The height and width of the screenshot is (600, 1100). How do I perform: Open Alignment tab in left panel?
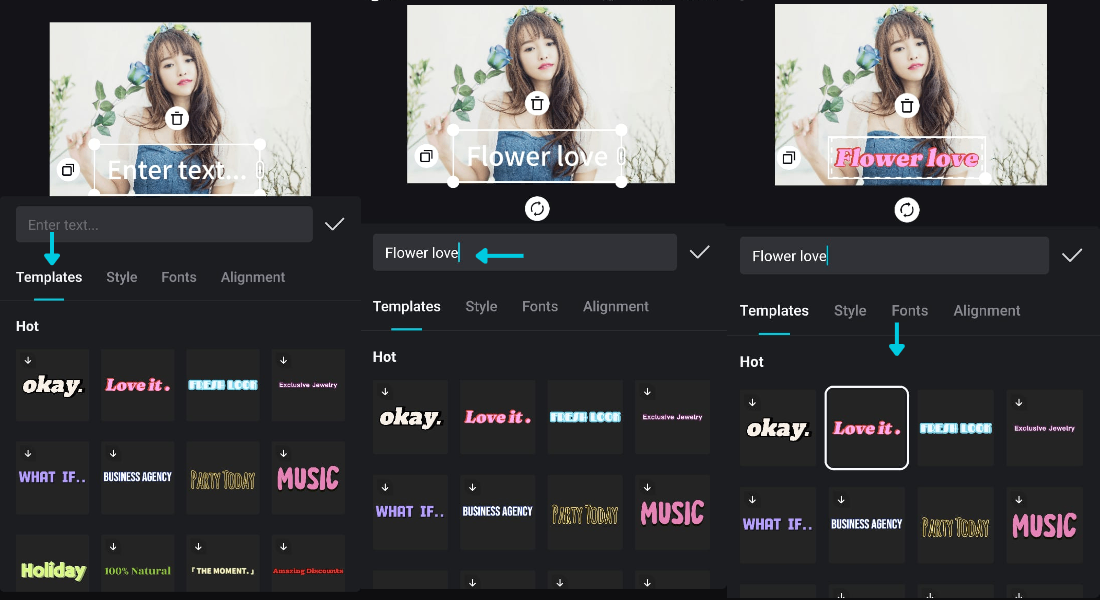[x=253, y=277]
